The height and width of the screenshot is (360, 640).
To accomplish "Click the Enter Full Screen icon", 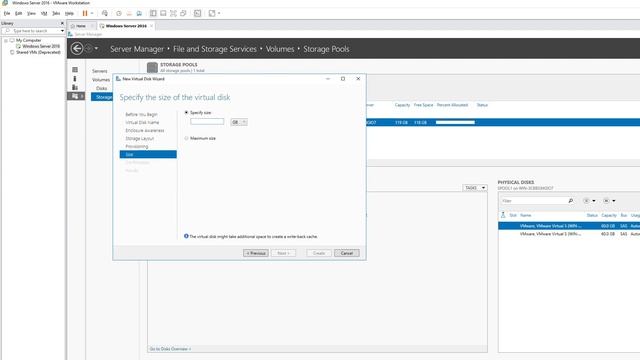I will point(173,13).
